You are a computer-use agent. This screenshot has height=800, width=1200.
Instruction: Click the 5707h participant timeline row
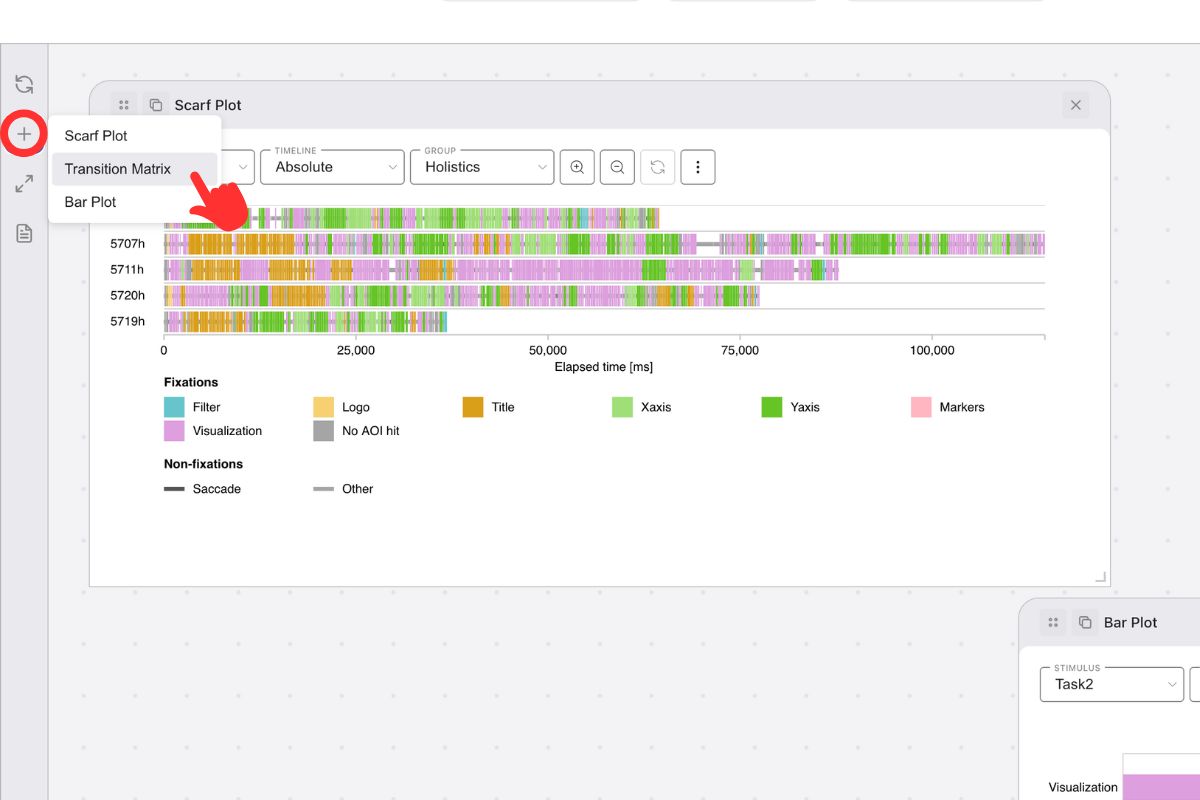coord(604,244)
